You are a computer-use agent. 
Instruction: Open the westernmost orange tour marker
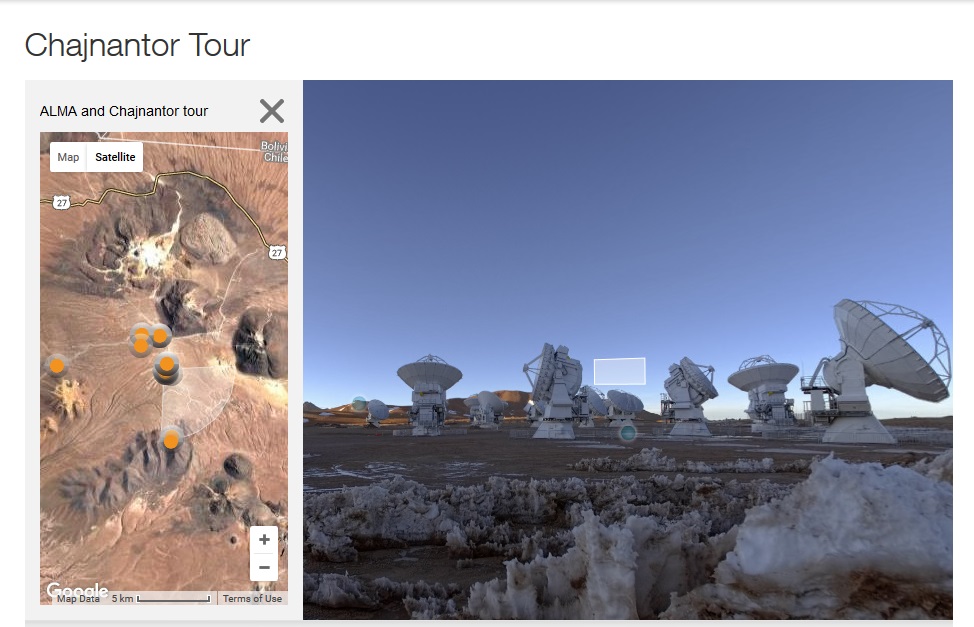click(x=57, y=365)
